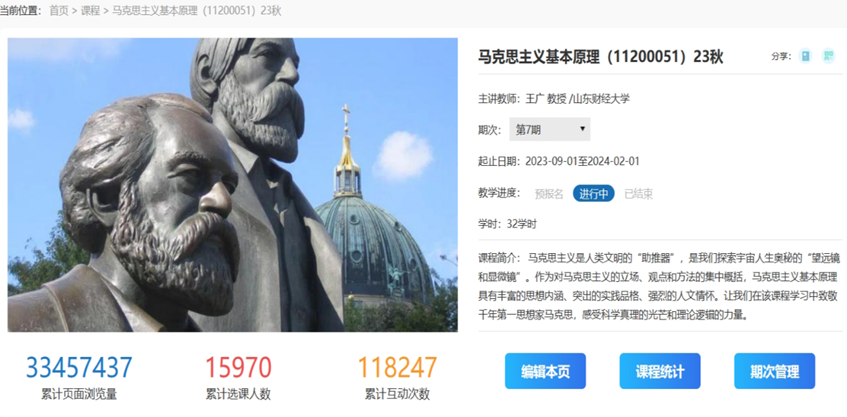847x417 pixels.
Task: Click the 33457437 page views count
Action: pos(79,367)
